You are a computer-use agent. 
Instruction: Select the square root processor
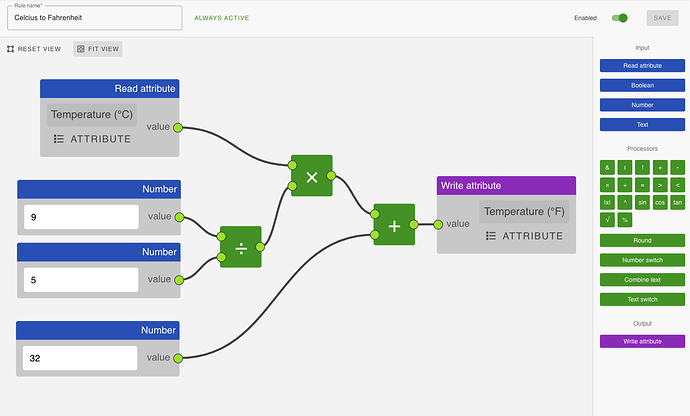pyautogui.click(x=607, y=219)
